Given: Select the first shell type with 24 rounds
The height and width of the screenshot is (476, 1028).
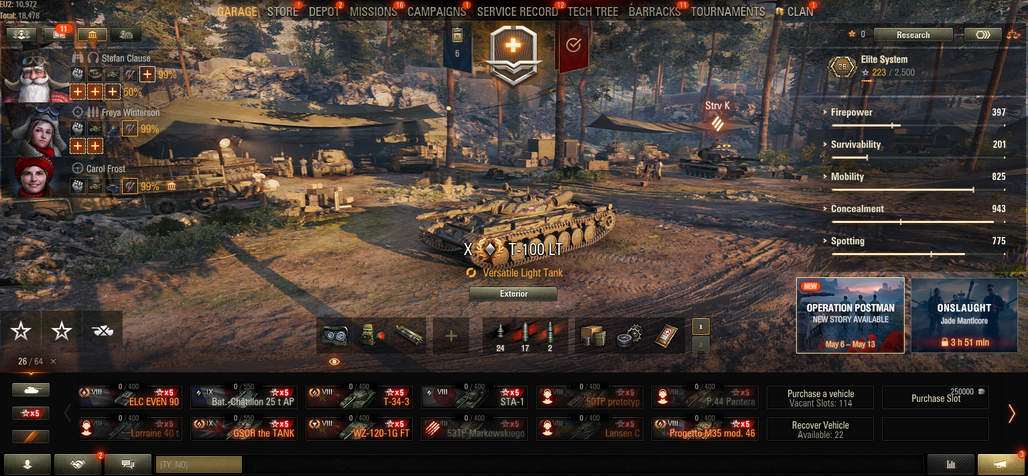Looking at the screenshot, I should click(x=500, y=336).
